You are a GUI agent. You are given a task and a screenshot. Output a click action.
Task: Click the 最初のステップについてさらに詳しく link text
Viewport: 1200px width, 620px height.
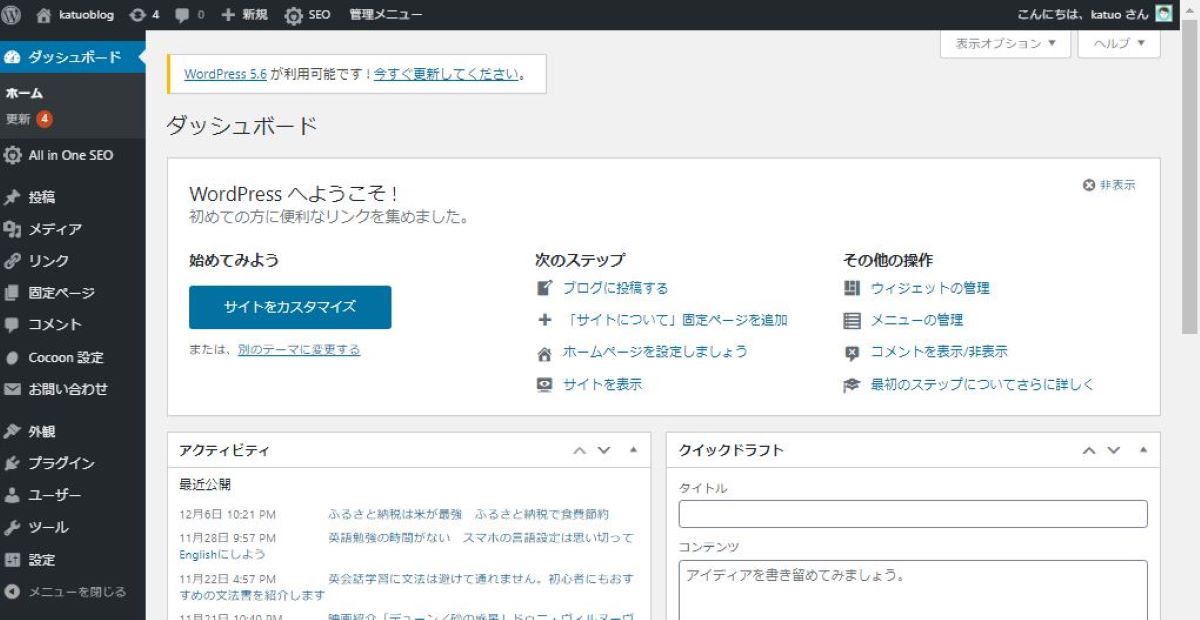tap(983, 384)
